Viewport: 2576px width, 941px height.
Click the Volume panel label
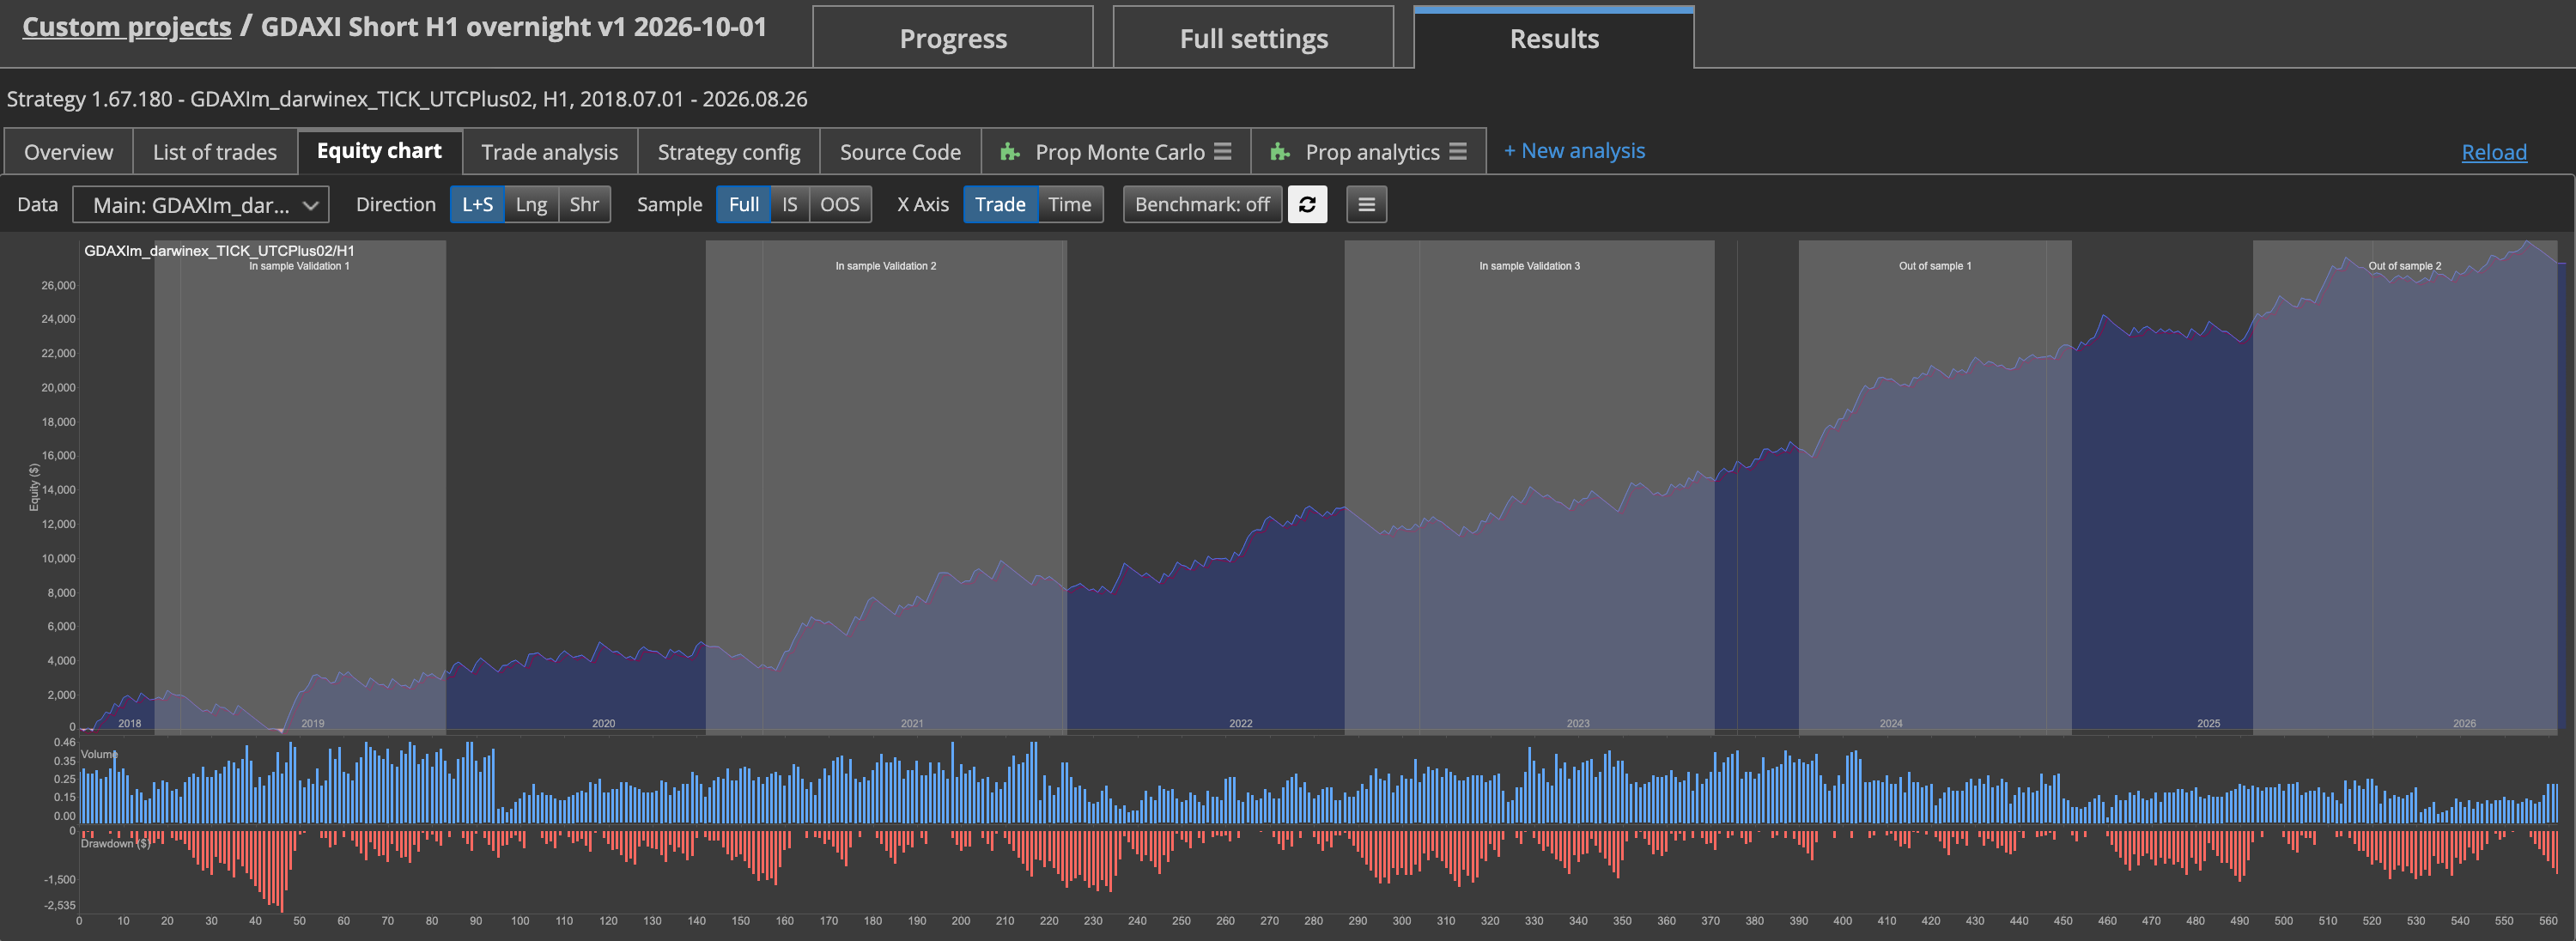click(x=99, y=754)
